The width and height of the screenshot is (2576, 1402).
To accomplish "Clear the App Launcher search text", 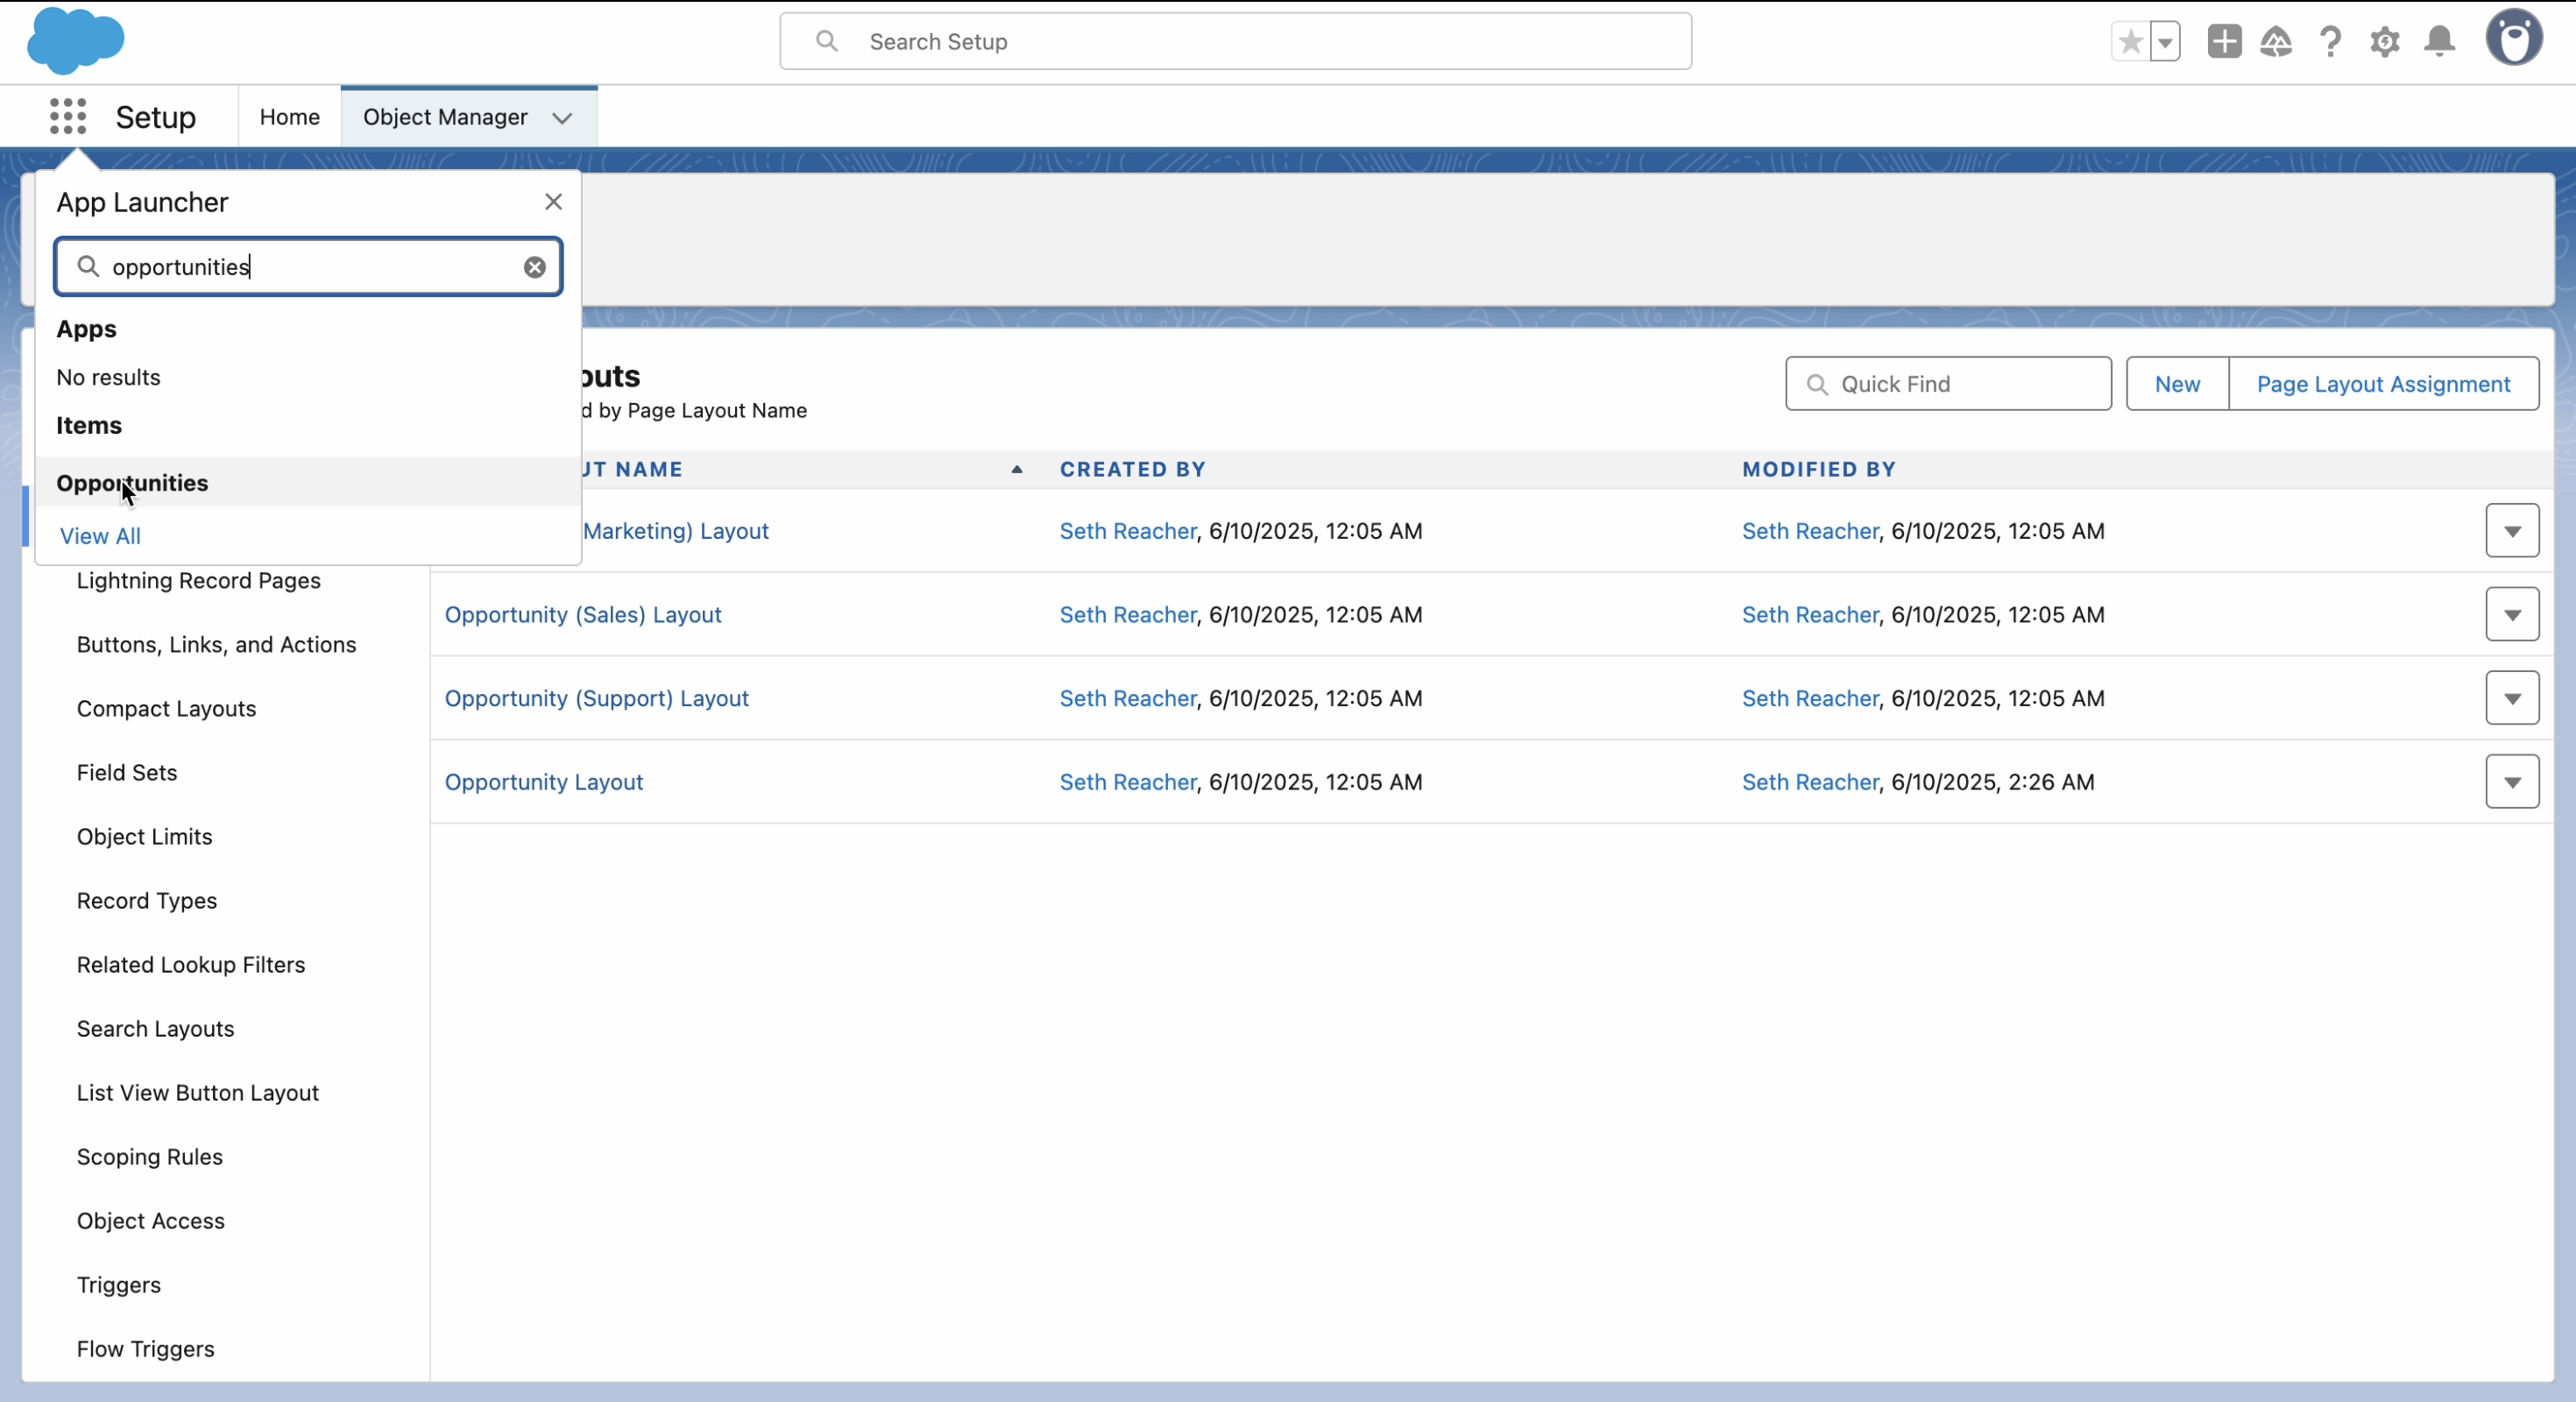I will (x=535, y=267).
